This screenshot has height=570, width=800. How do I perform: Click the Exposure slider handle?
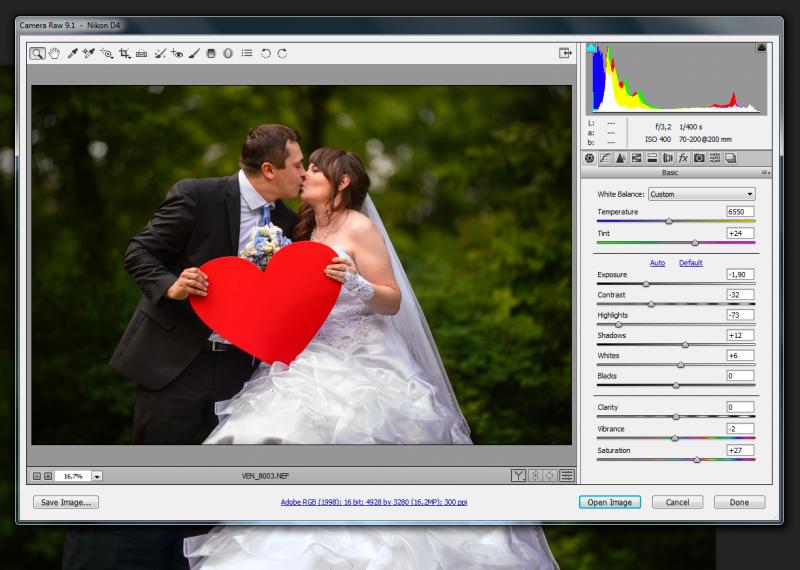646,284
